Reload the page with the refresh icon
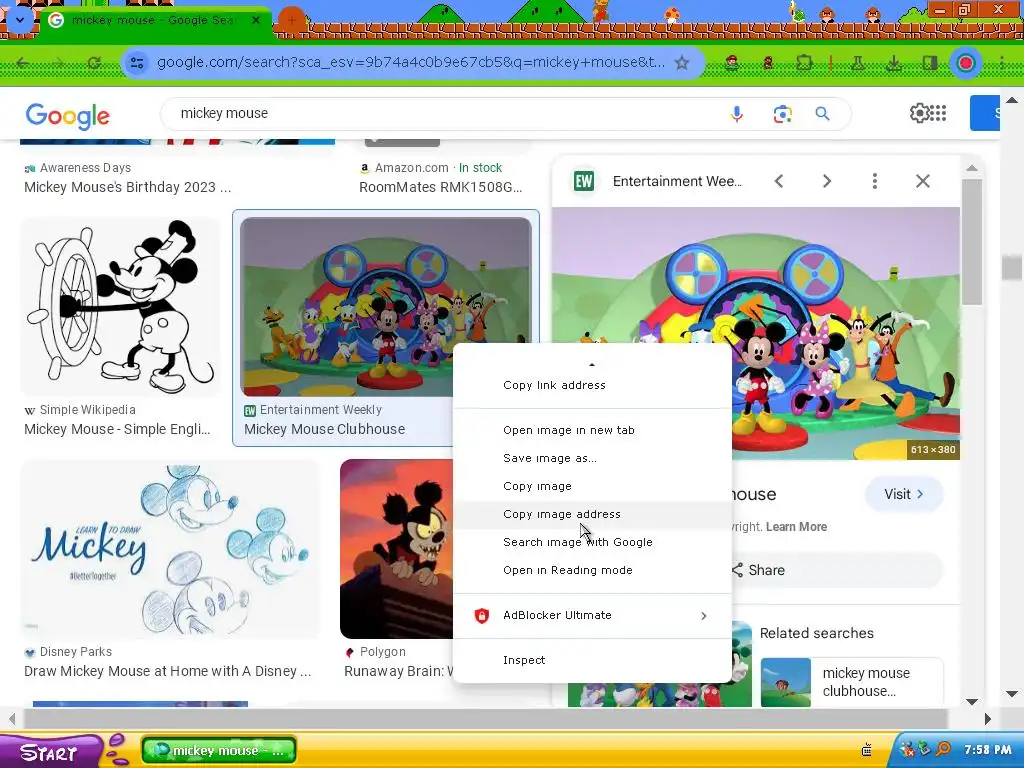The image size is (1024, 768). 94,63
